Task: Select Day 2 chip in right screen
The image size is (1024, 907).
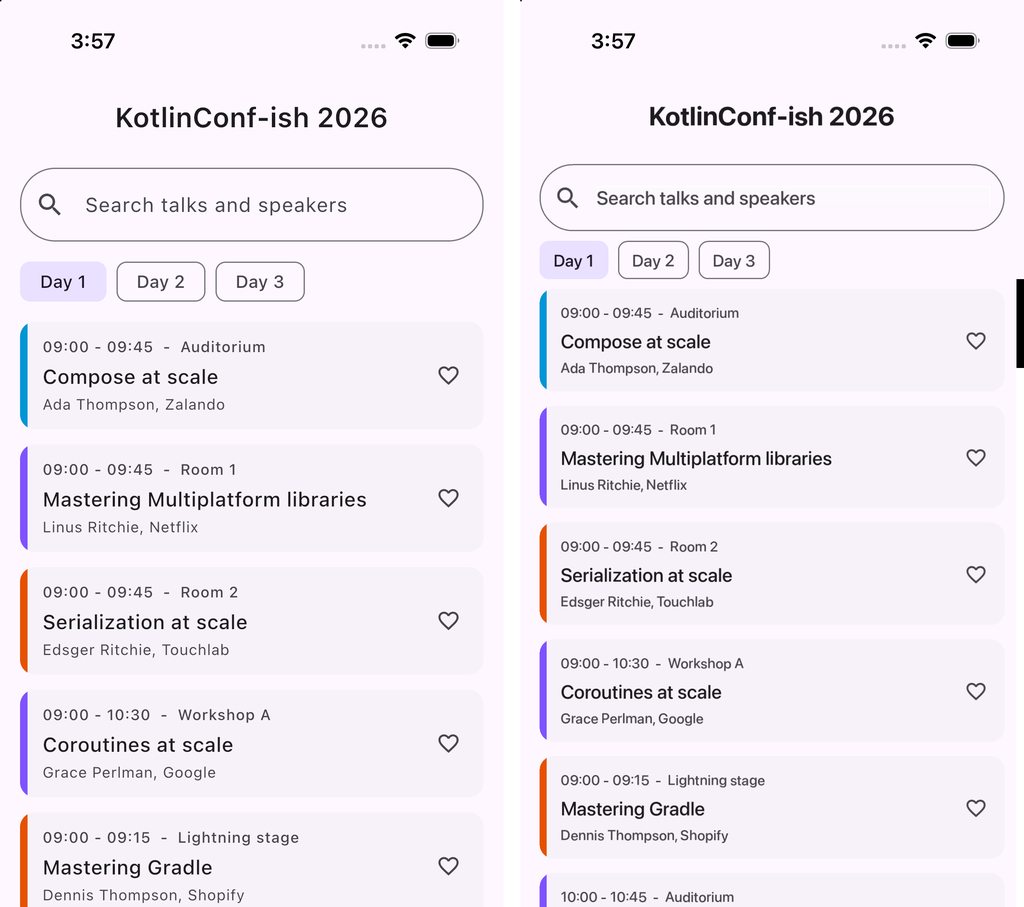Action: click(x=653, y=261)
